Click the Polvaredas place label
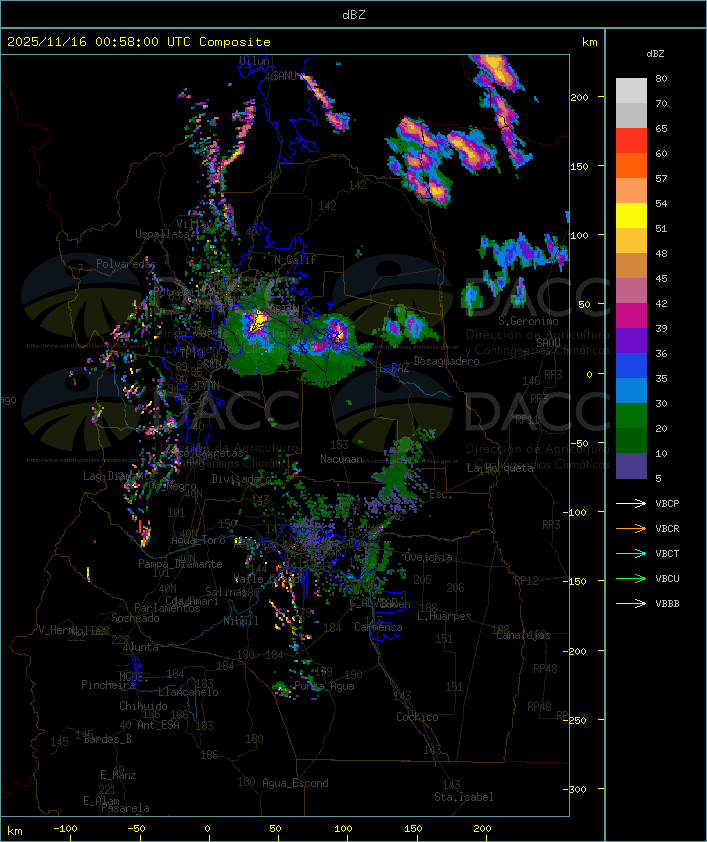The width and height of the screenshot is (707, 842). click(x=126, y=264)
